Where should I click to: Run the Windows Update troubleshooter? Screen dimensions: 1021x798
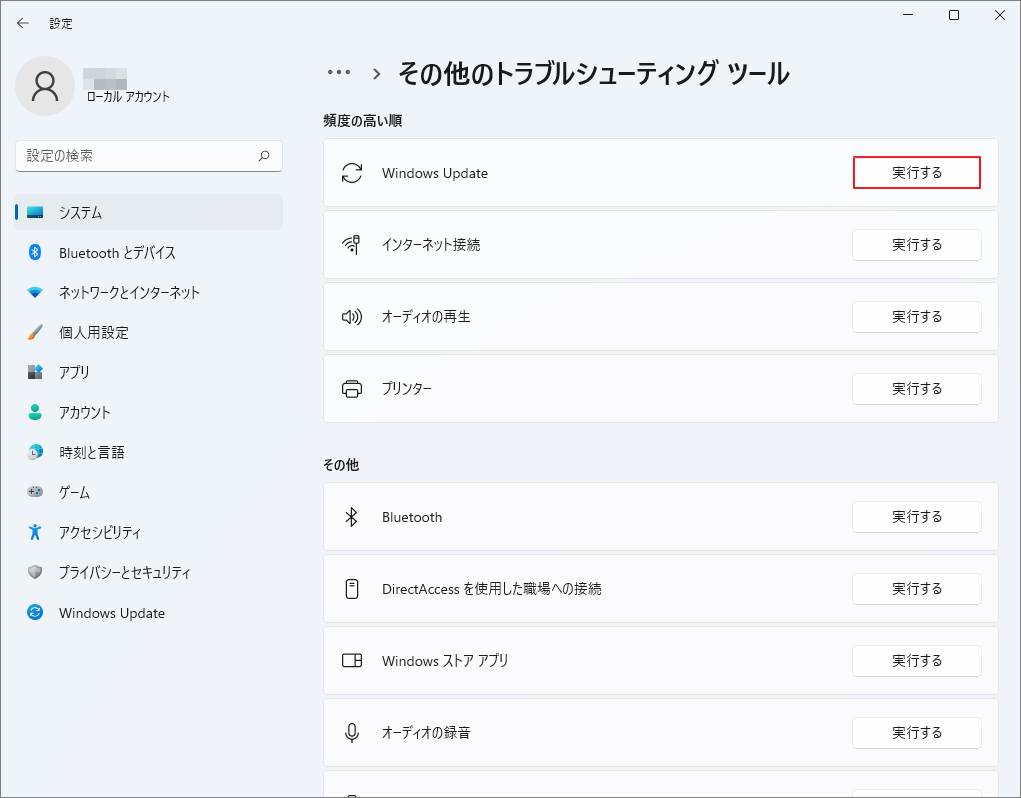[x=916, y=172]
